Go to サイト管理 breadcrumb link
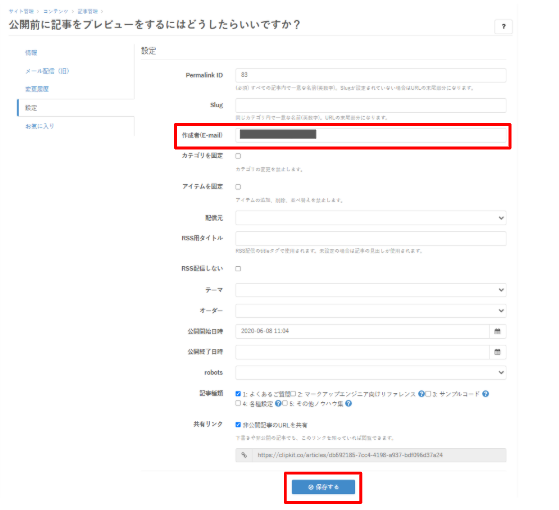This screenshot has height=510, width=559. 21,11
